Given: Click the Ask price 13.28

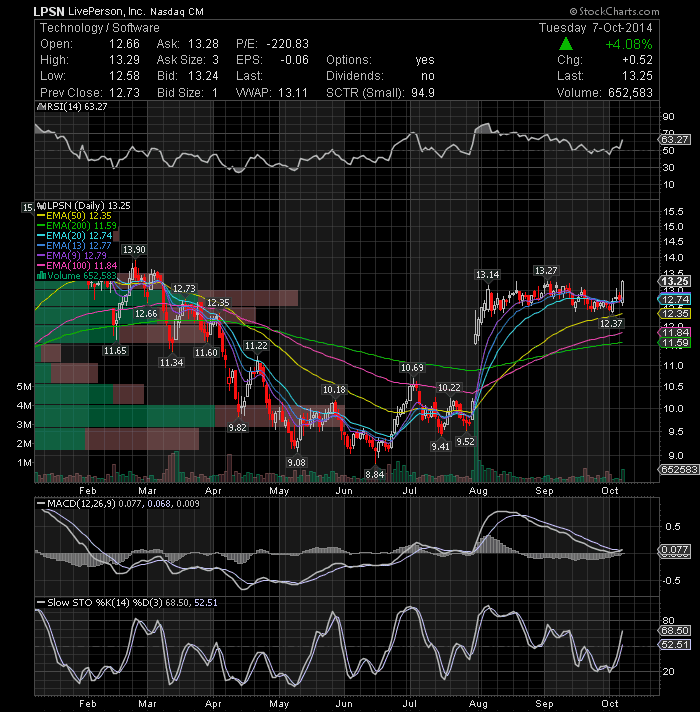Looking at the screenshot, I should (x=203, y=44).
